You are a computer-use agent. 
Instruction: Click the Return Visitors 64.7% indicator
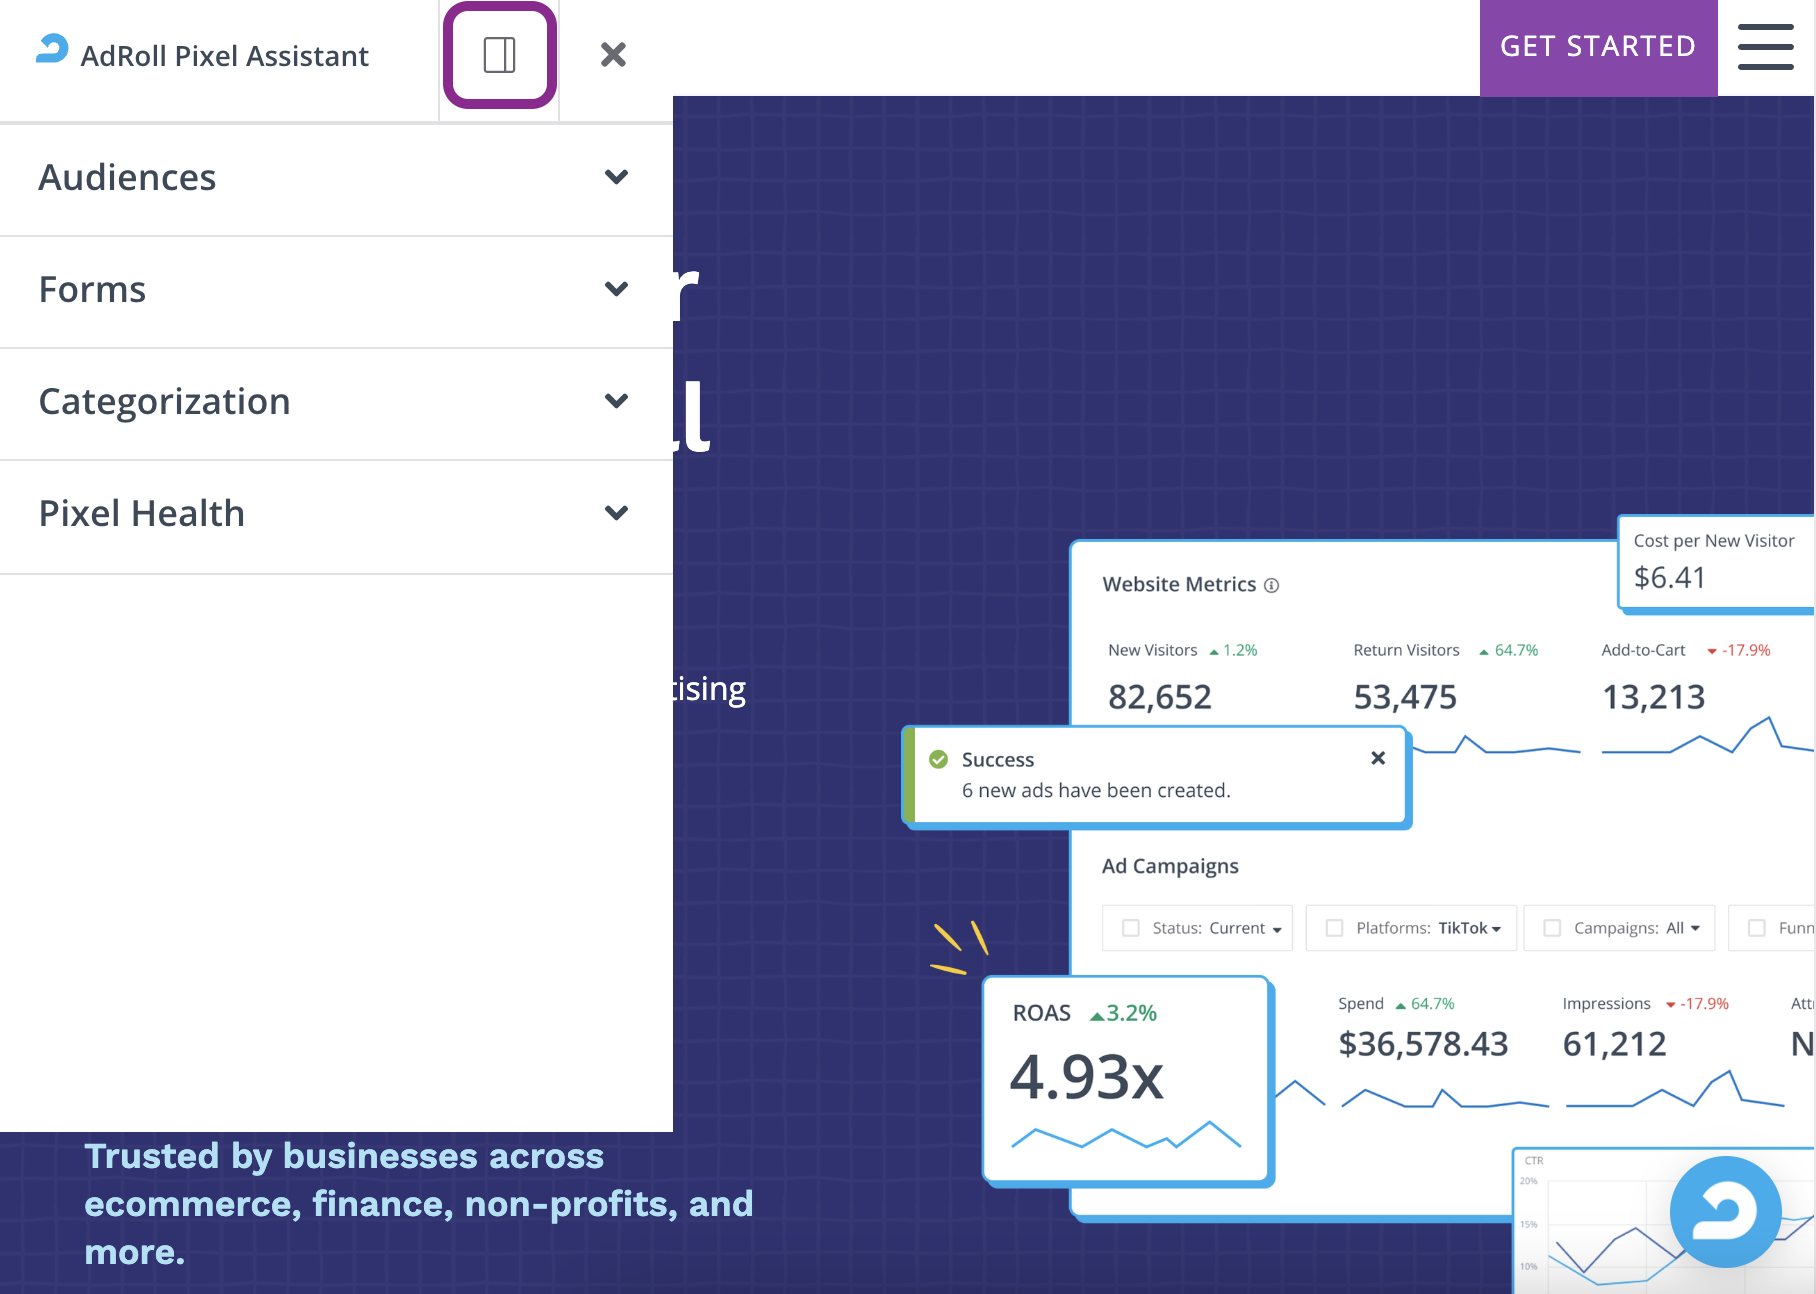pos(1509,650)
